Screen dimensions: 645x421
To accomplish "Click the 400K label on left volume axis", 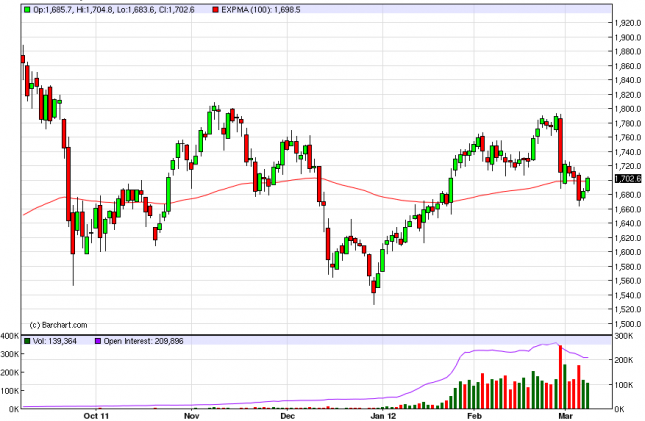I will pyautogui.click(x=10, y=333).
